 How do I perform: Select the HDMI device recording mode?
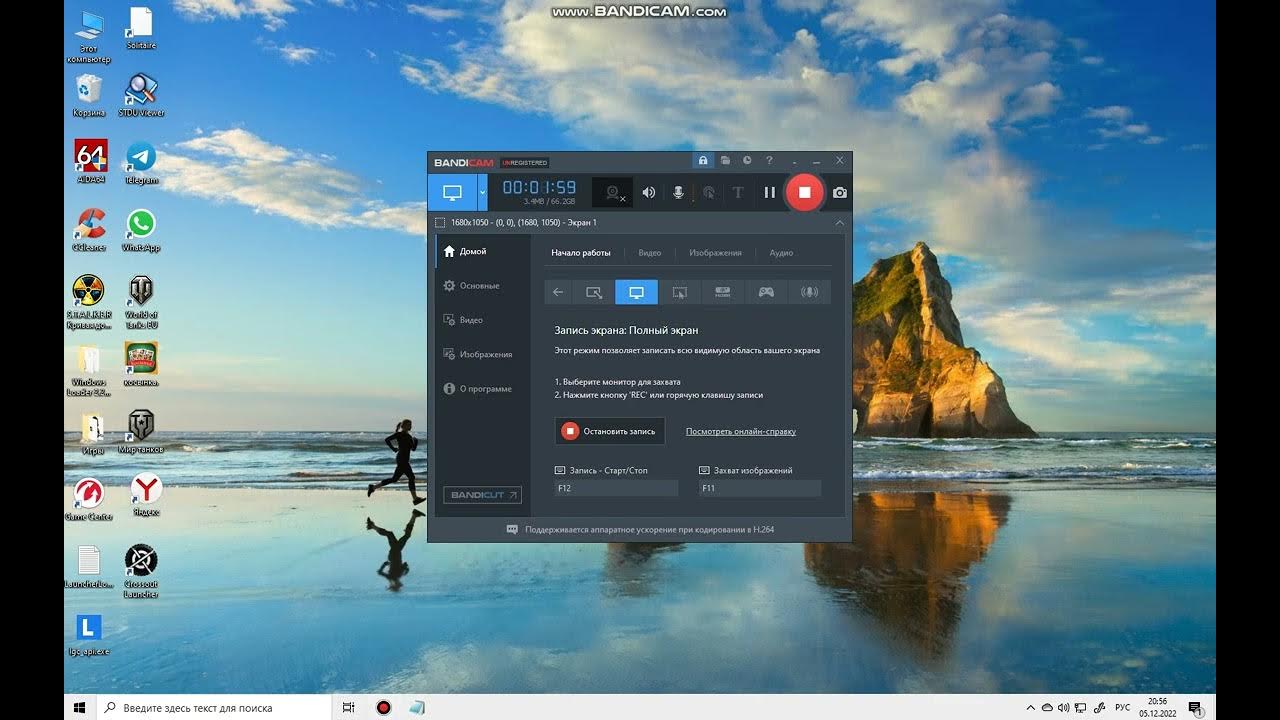[x=723, y=292]
